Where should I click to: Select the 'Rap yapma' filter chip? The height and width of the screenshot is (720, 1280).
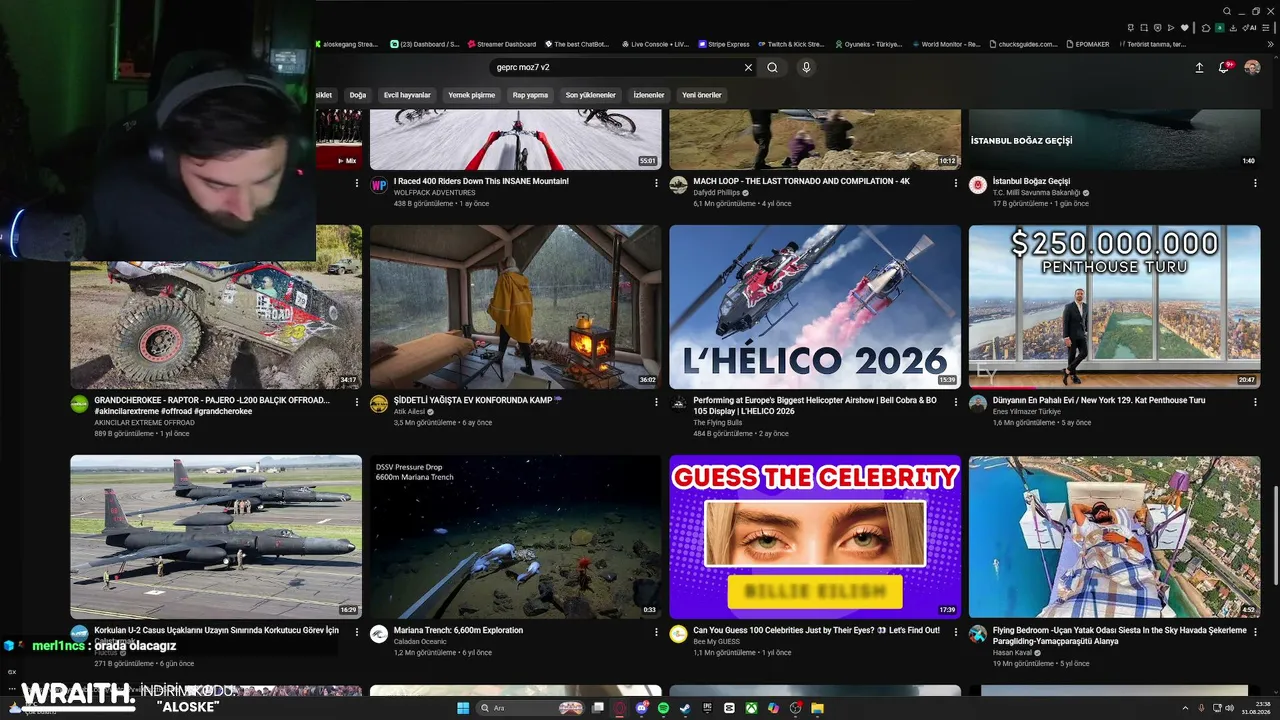pyautogui.click(x=531, y=95)
